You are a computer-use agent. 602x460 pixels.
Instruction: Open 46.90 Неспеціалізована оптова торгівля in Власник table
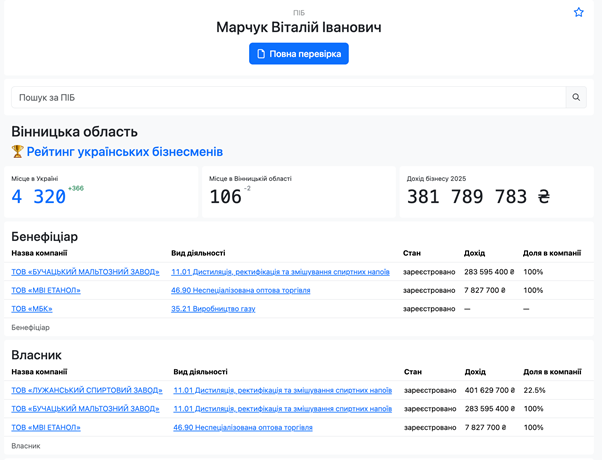coord(243,427)
